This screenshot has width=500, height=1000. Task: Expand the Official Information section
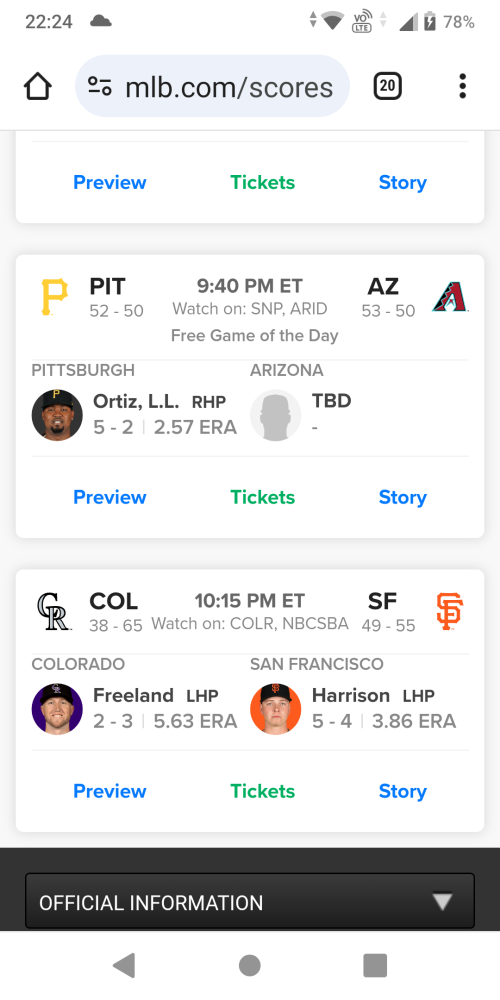coord(250,901)
